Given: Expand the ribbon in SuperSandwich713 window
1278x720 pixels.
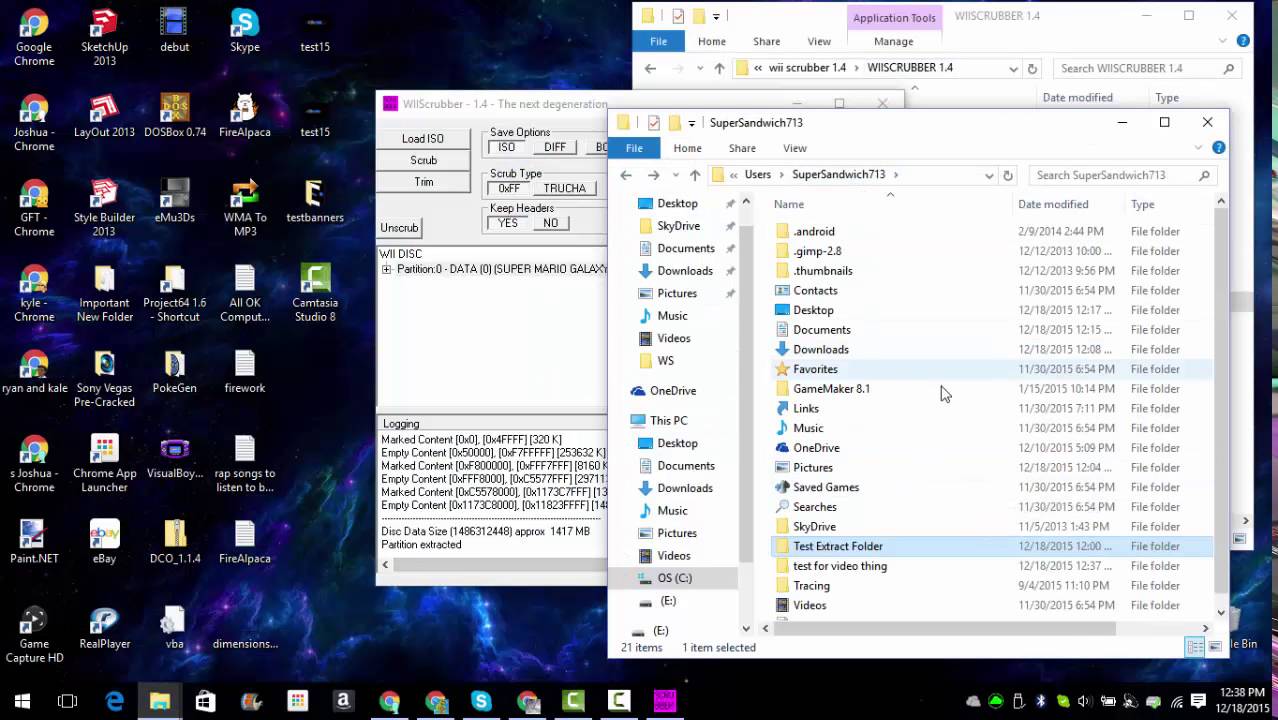Looking at the screenshot, I should (x=1198, y=148).
